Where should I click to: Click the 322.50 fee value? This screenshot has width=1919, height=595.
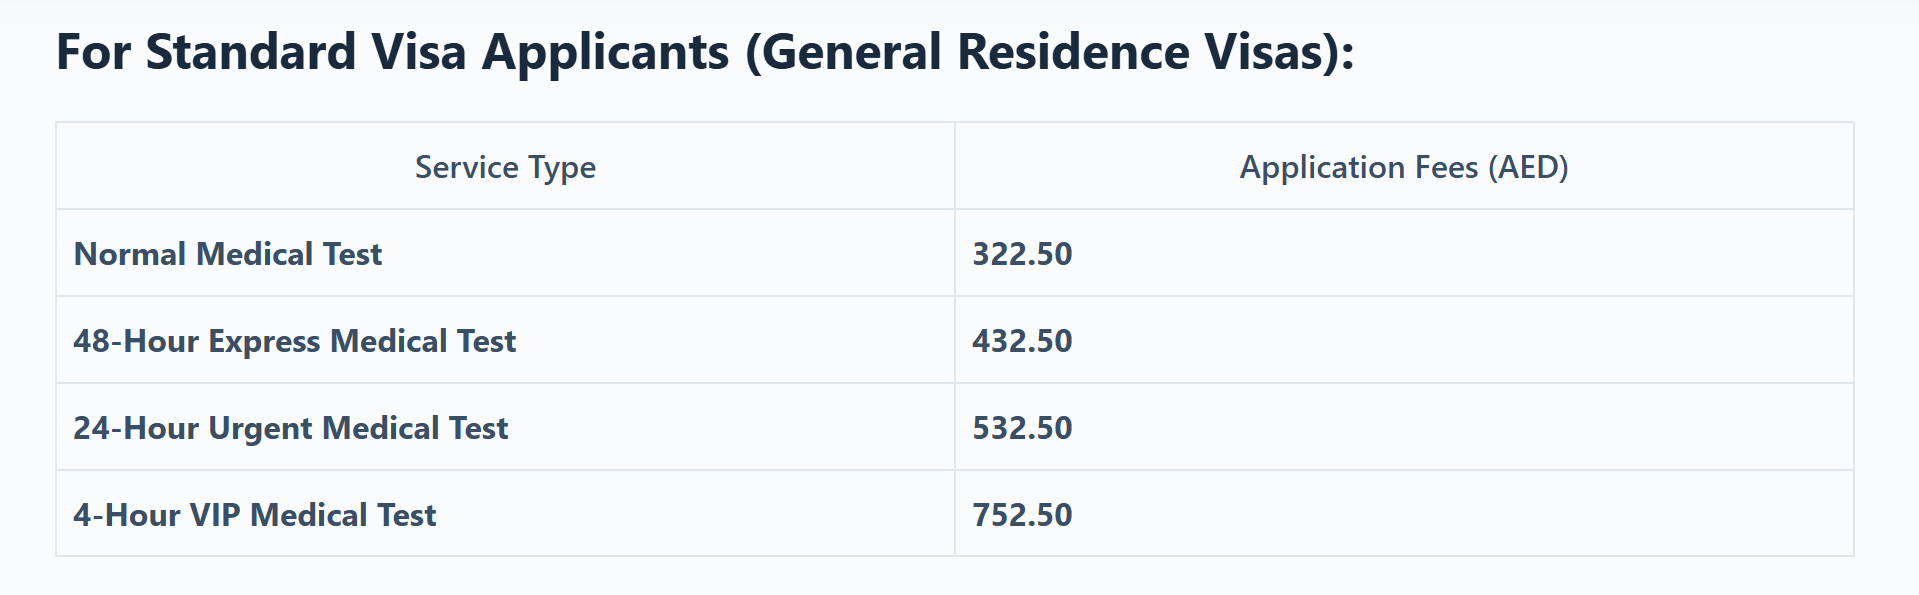pyautogui.click(x=1022, y=254)
